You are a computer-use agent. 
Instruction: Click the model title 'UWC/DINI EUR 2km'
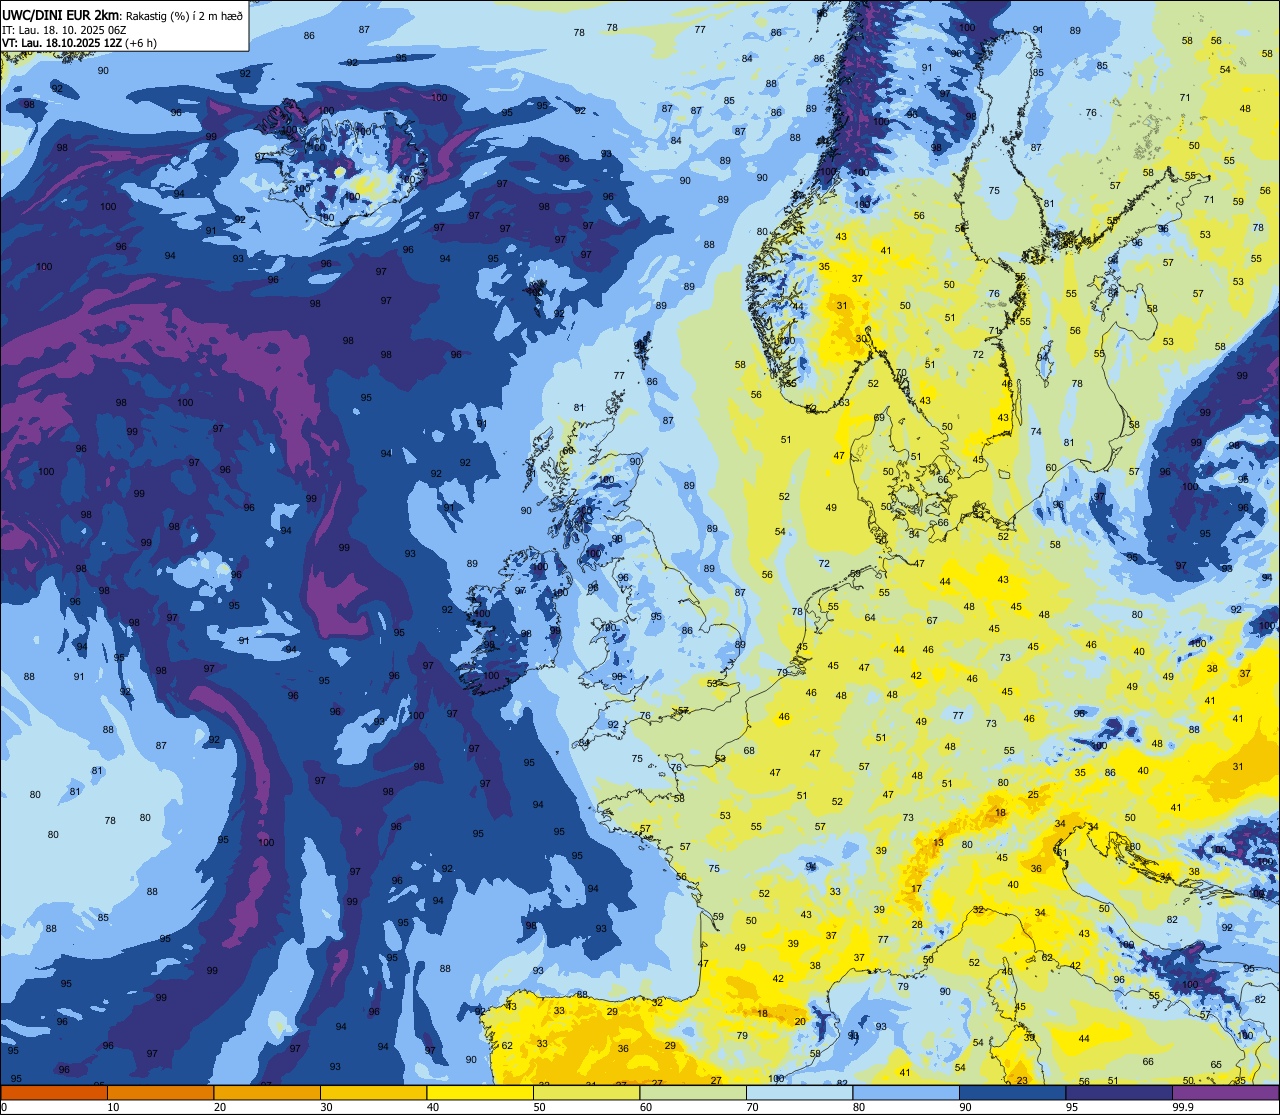click(58, 14)
